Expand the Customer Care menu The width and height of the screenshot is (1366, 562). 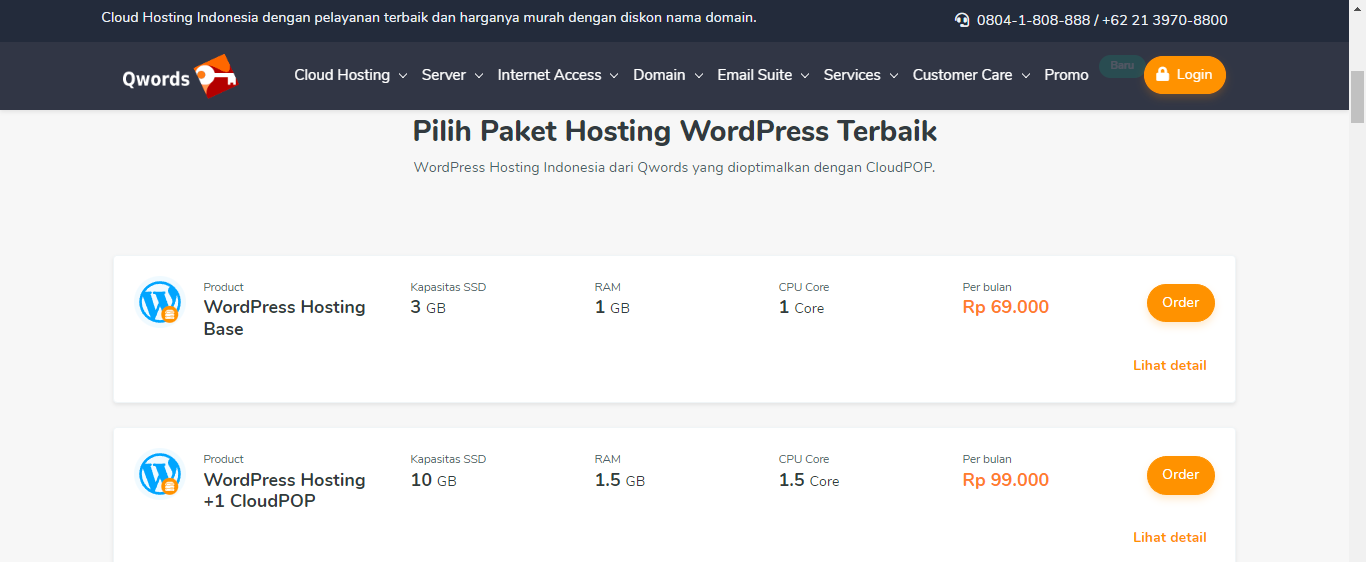point(970,75)
